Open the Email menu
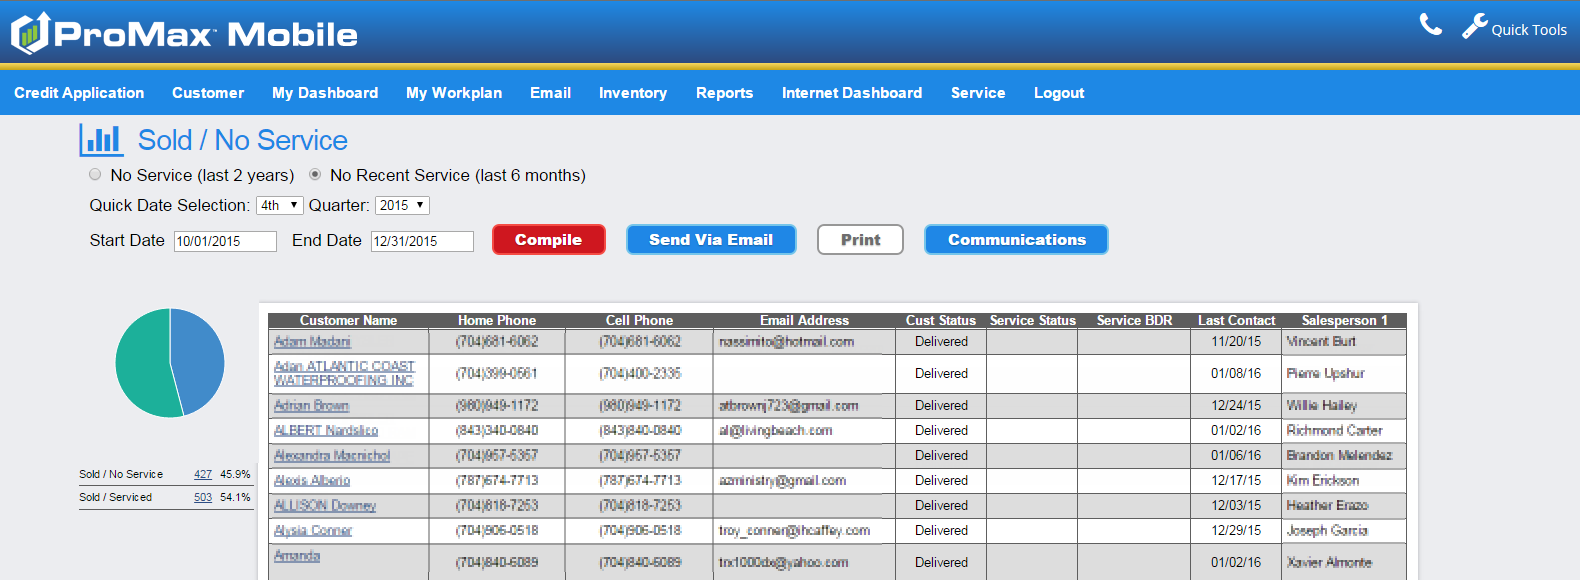1580x580 pixels. (550, 93)
